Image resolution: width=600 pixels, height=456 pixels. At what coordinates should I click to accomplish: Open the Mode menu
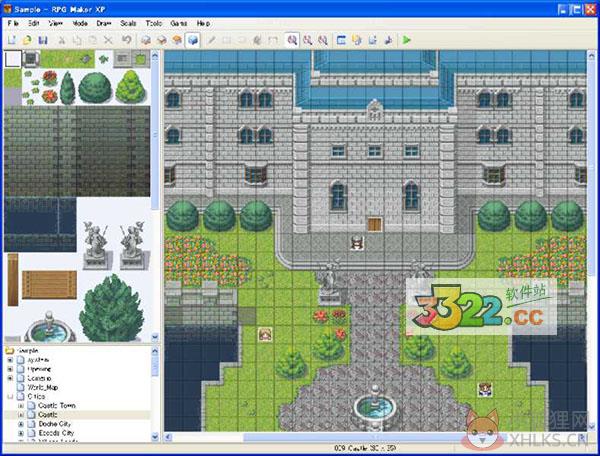(80, 23)
